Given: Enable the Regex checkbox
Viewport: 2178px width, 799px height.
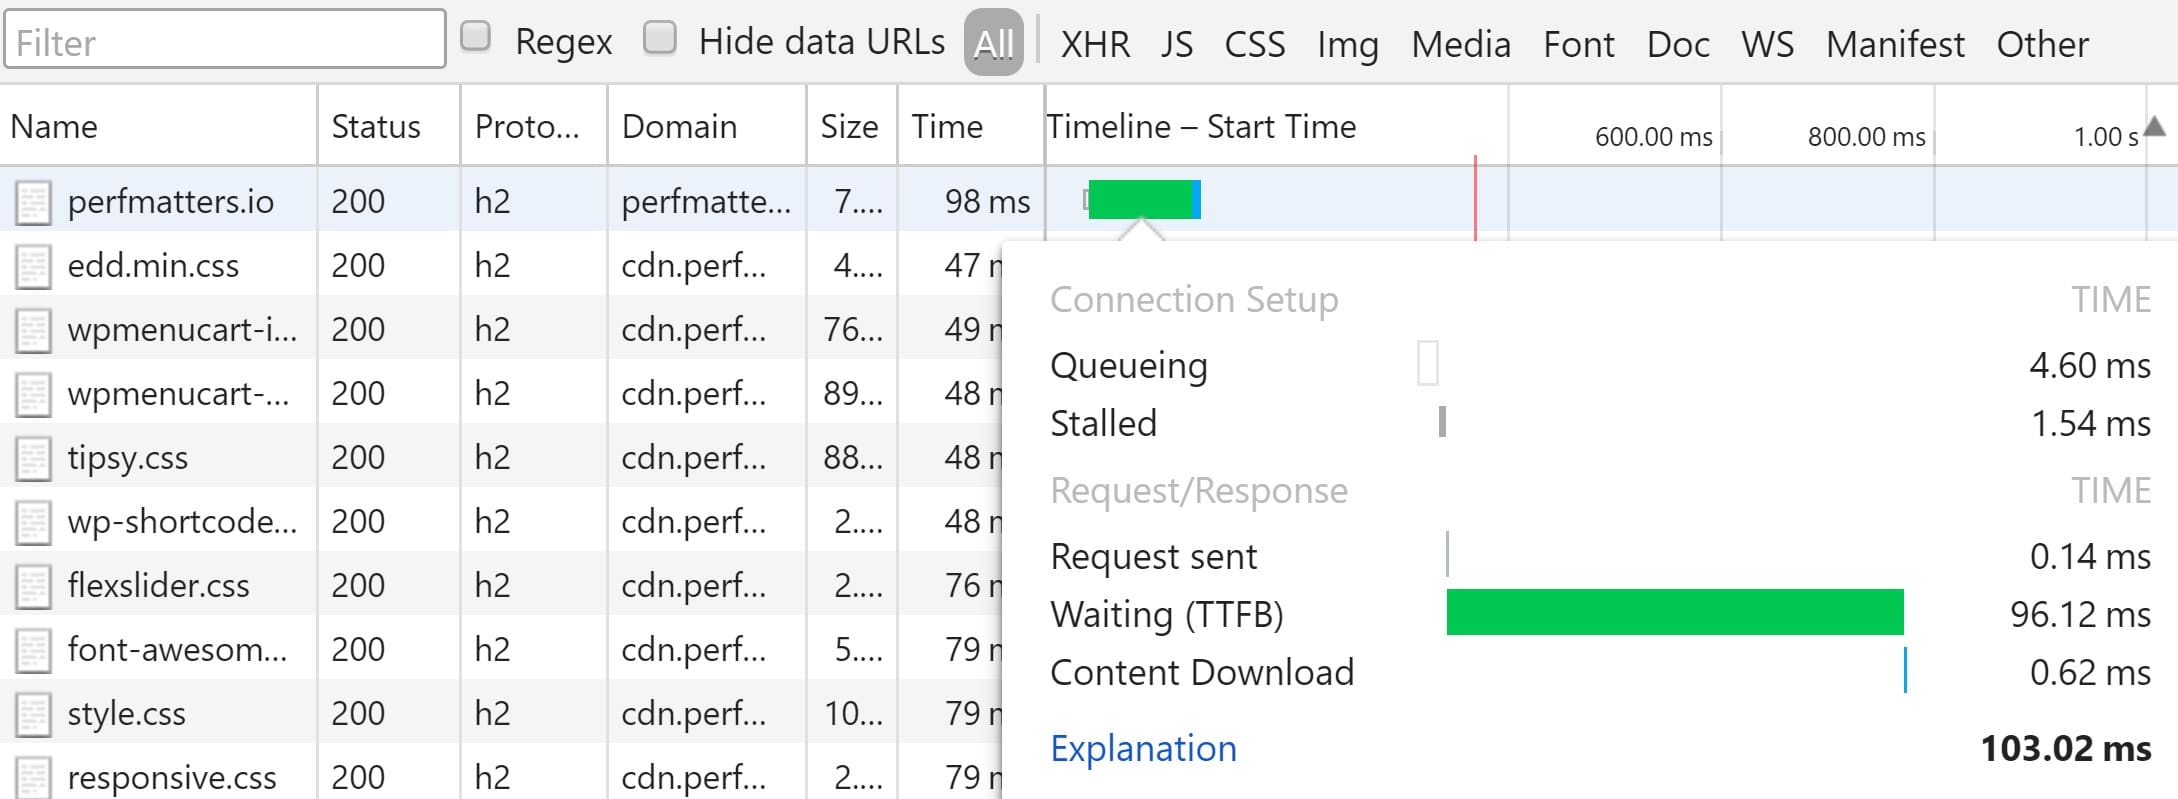Looking at the screenshot, I should click(x=476, y=36).
